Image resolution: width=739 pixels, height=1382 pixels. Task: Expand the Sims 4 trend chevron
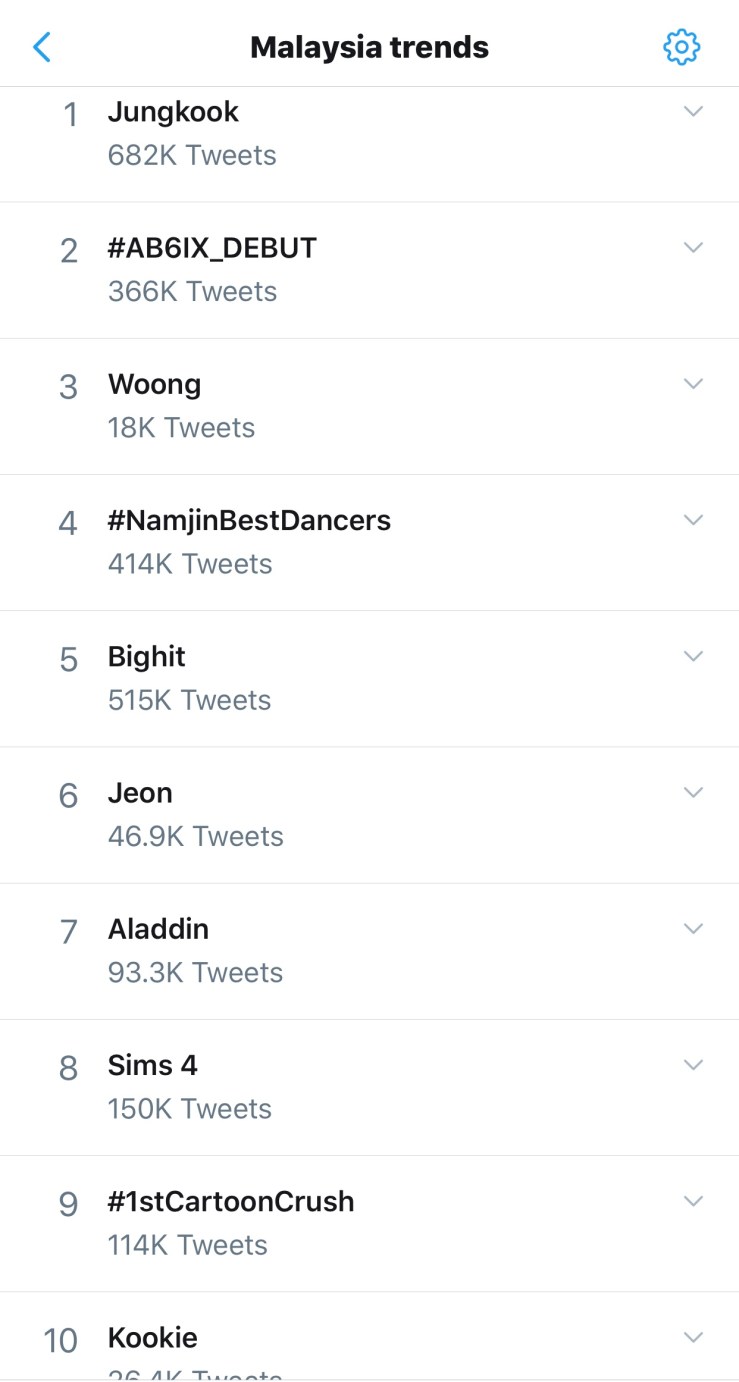pos(693,1064)
